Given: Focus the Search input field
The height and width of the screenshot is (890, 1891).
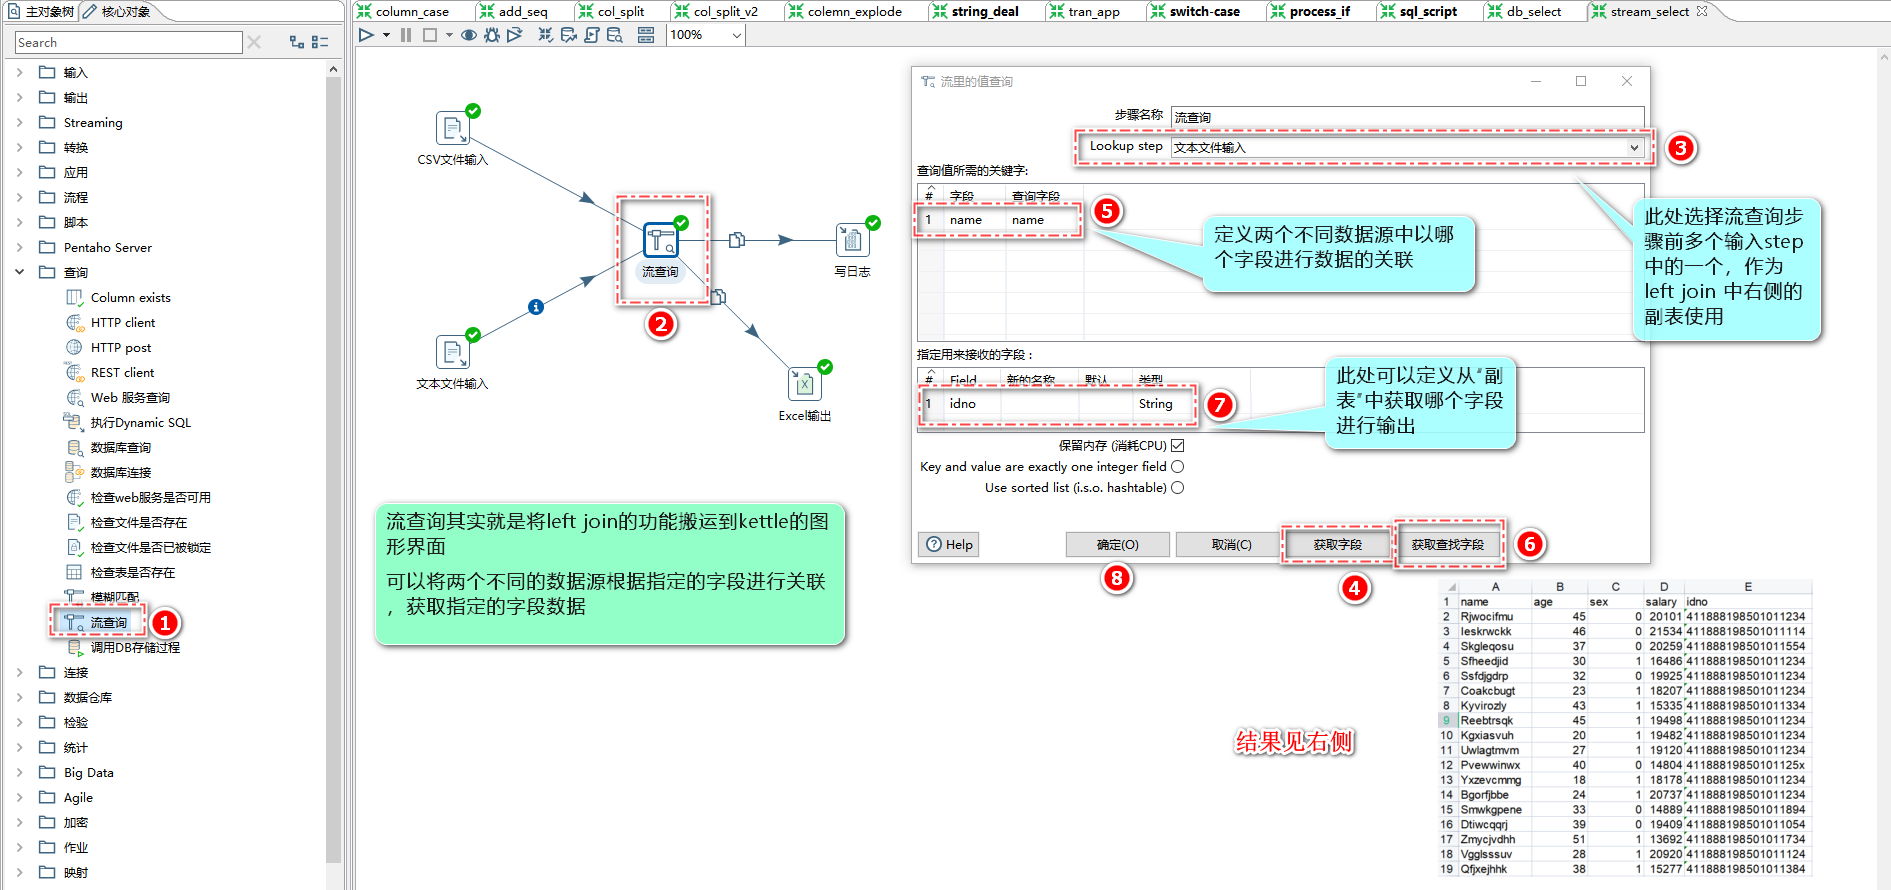Looking at the screenshot, I should coord(128,42).
